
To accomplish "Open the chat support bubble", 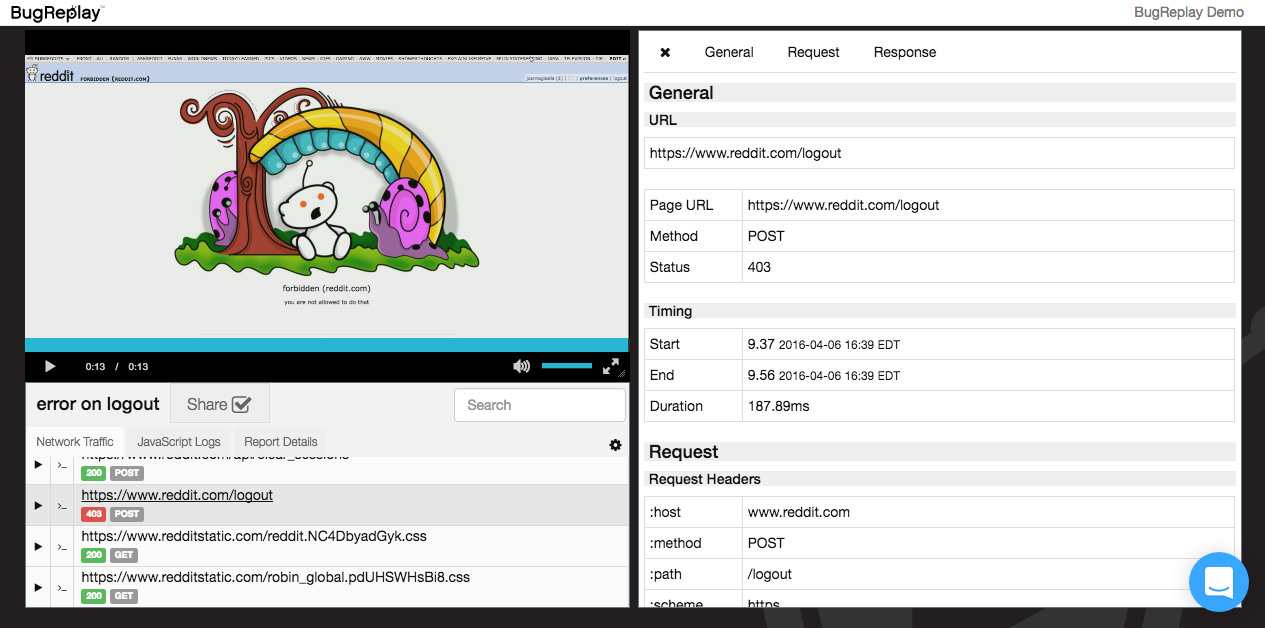I will (1219, 582).
